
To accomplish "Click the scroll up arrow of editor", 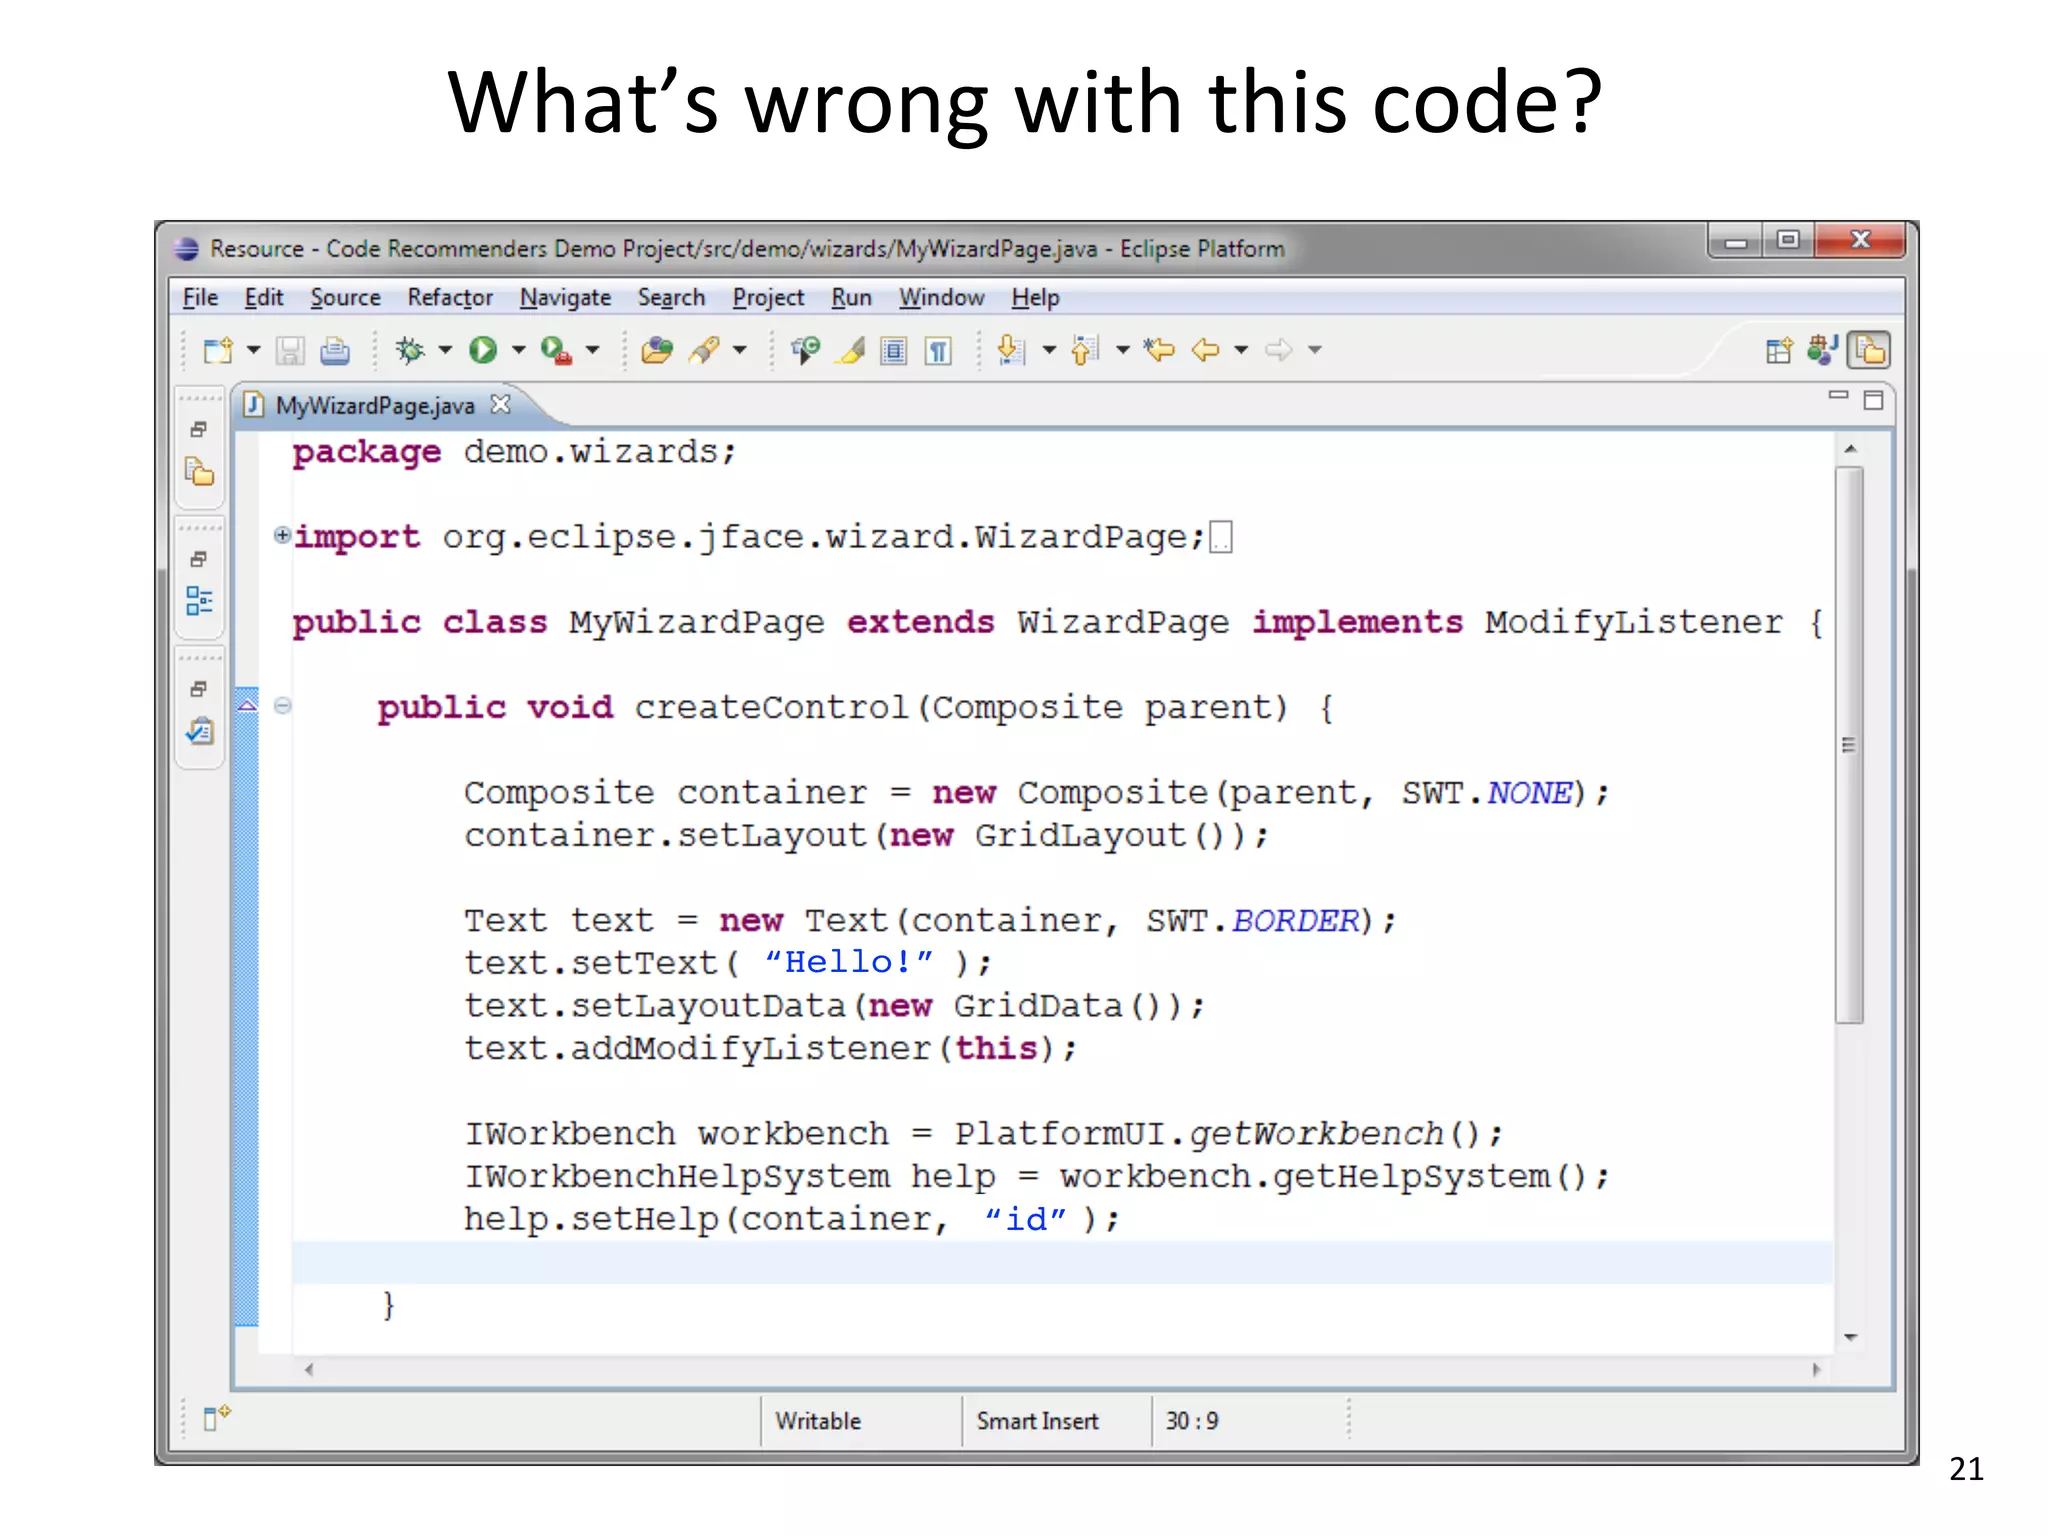I will click(x=1851, y=449).
